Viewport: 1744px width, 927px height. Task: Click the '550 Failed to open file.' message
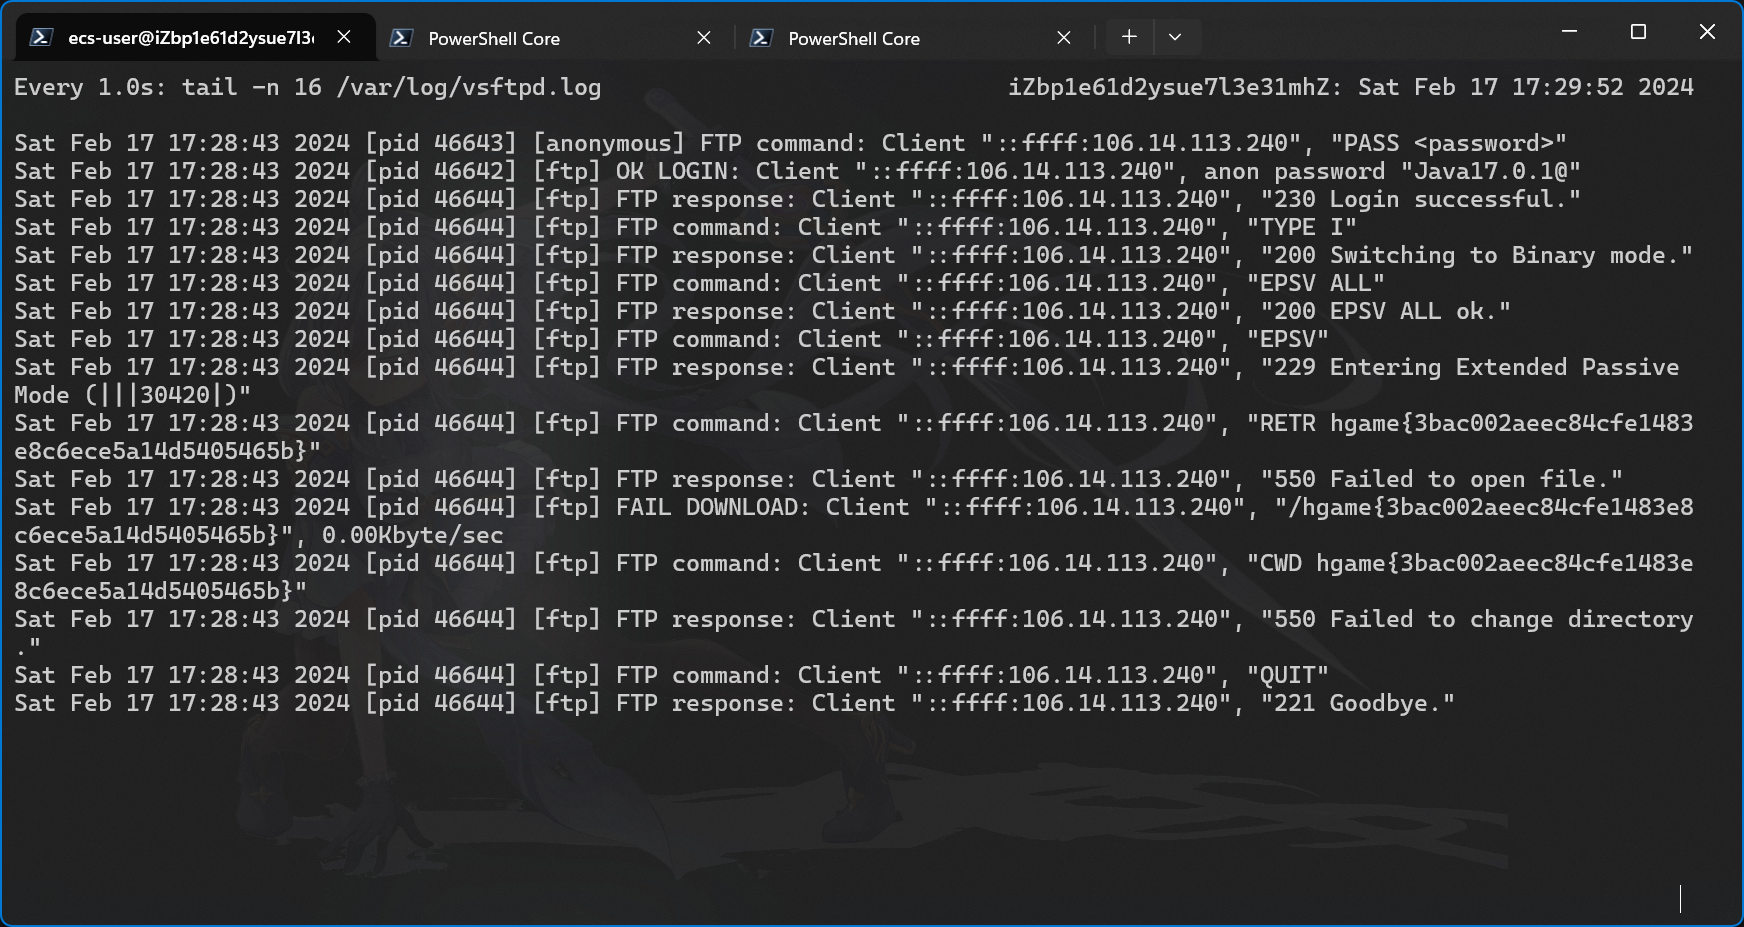click(1441, 479)
